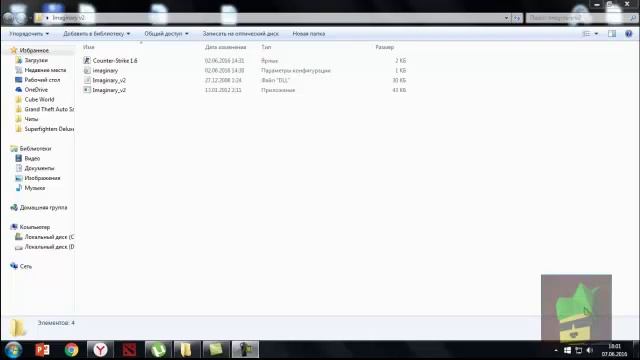
Task: Launch Google Chrome from the taskbar
Action: pyautogui.click(x=71, y=350)
